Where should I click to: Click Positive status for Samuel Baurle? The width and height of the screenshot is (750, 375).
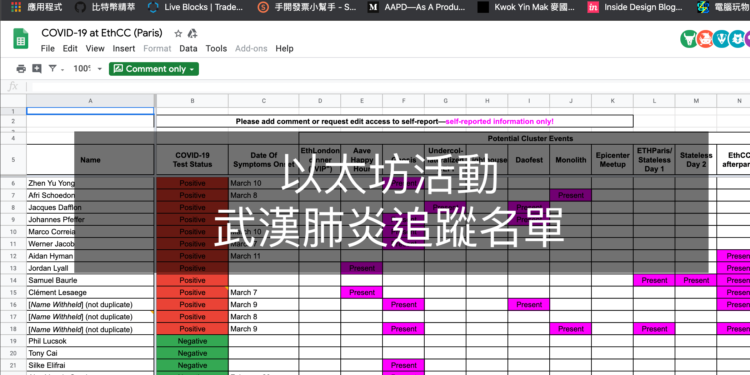click(192, 280)
